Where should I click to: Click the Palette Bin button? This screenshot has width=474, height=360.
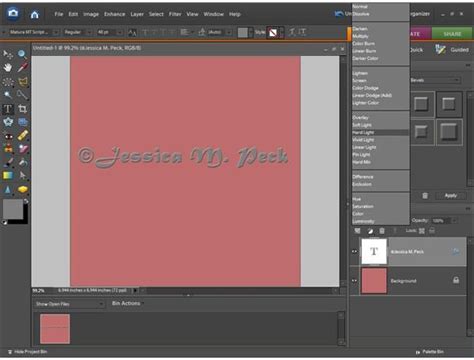click(x=430, y=352)
